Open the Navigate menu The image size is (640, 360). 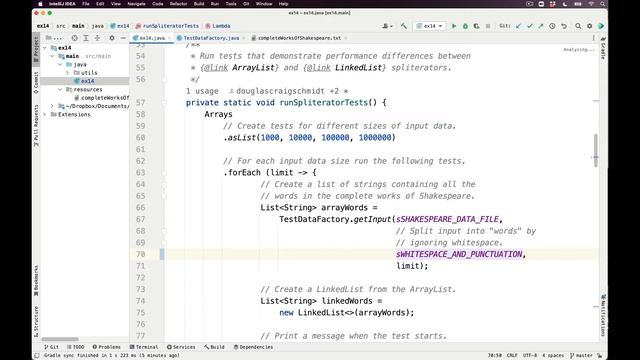click(136, 4)
